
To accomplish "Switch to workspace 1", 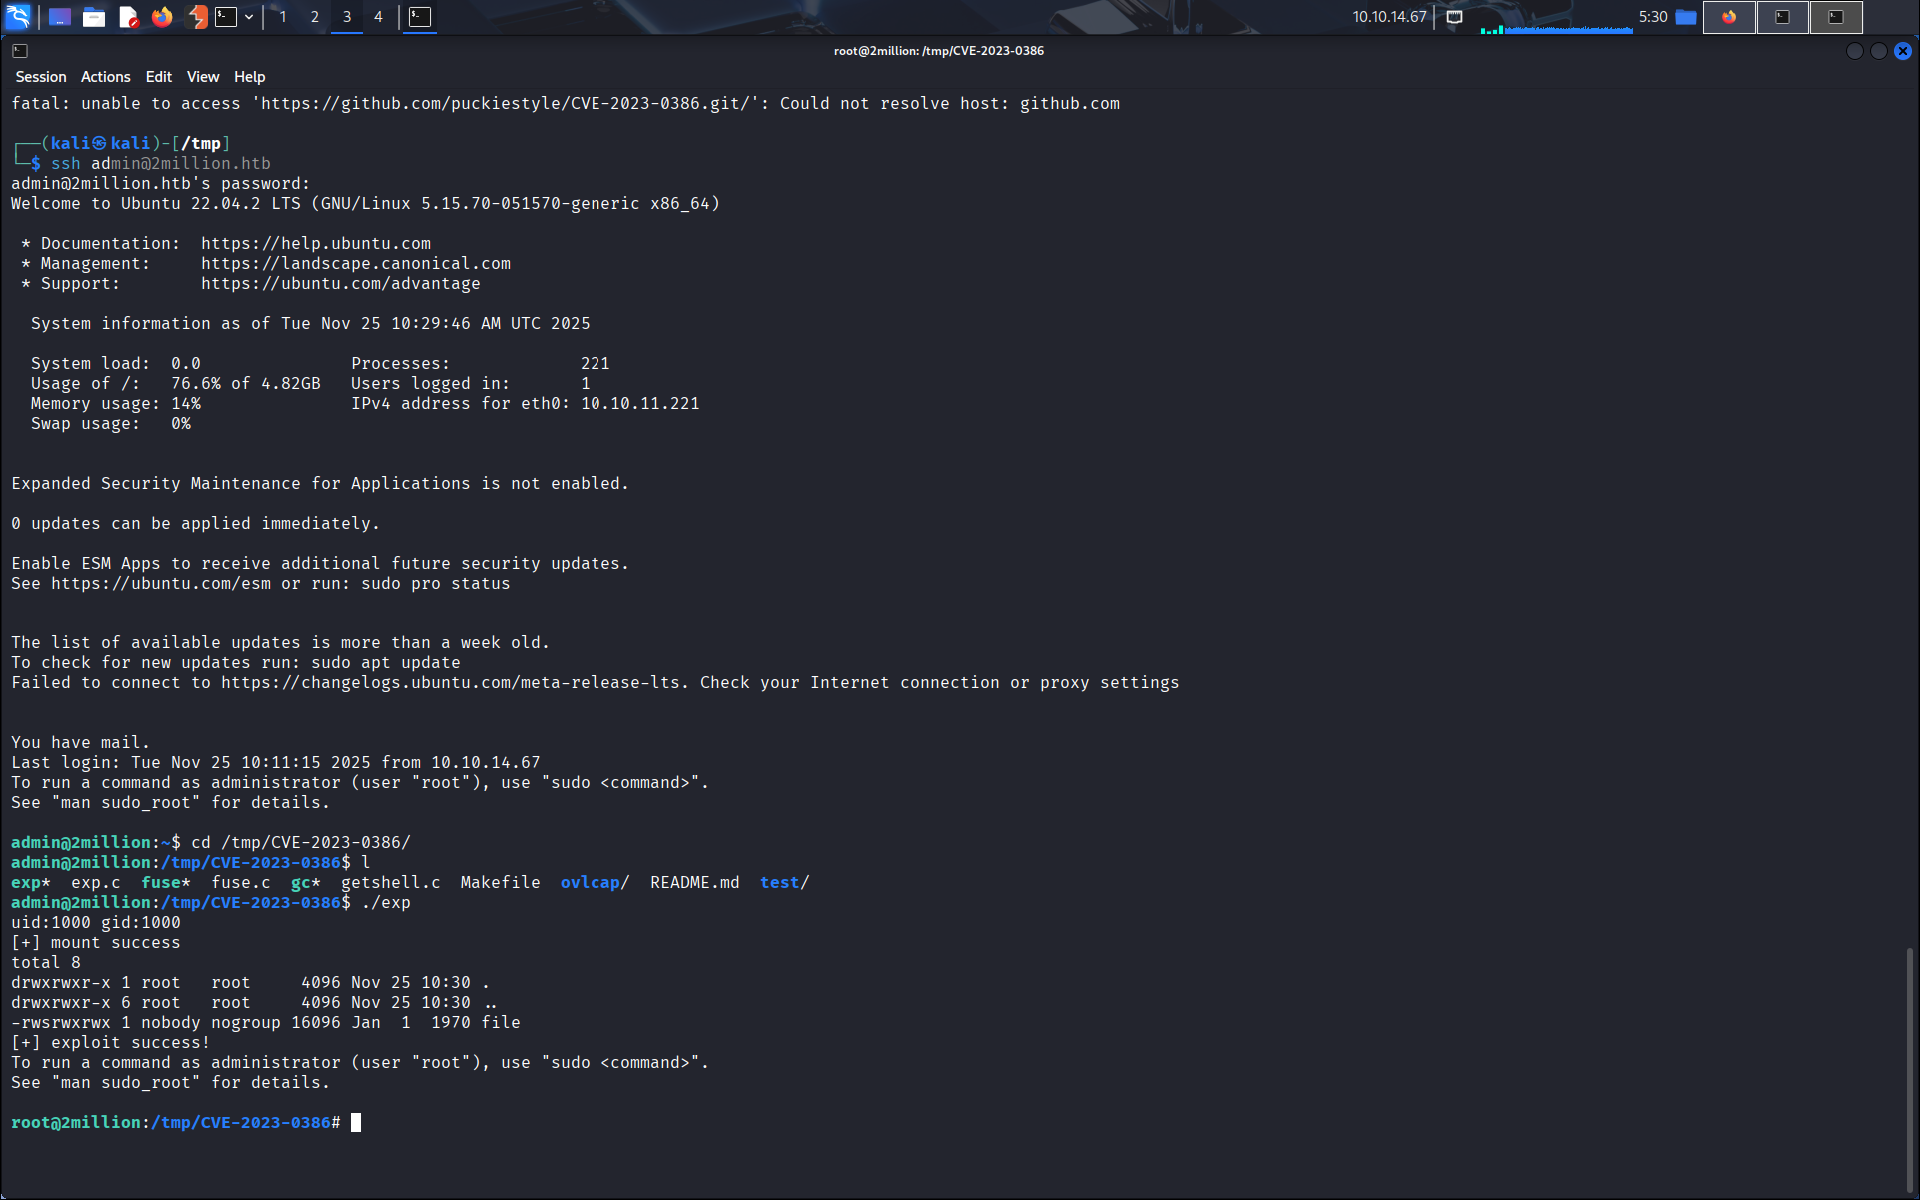I will pos(283,17).
